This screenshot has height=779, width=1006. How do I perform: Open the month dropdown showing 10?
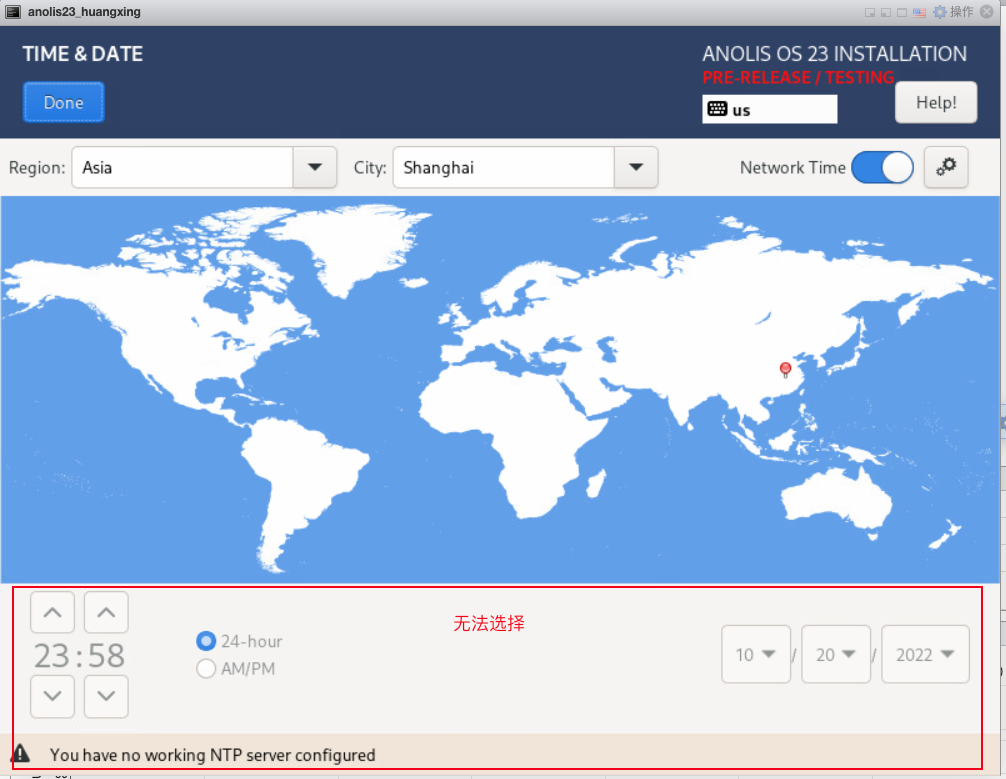[756, 655]
